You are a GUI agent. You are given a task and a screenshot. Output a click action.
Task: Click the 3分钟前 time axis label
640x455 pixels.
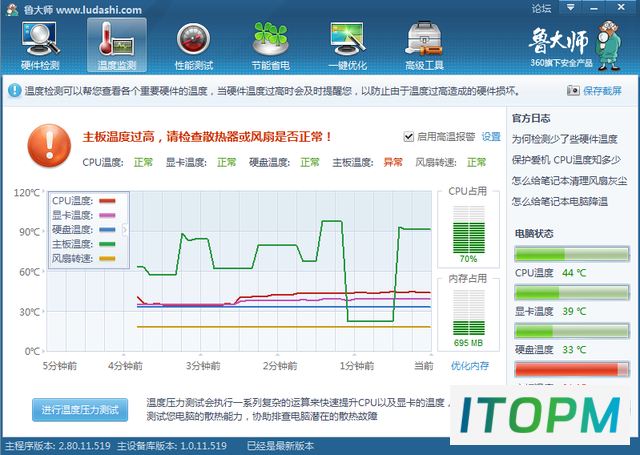click(x=203, y=366)
